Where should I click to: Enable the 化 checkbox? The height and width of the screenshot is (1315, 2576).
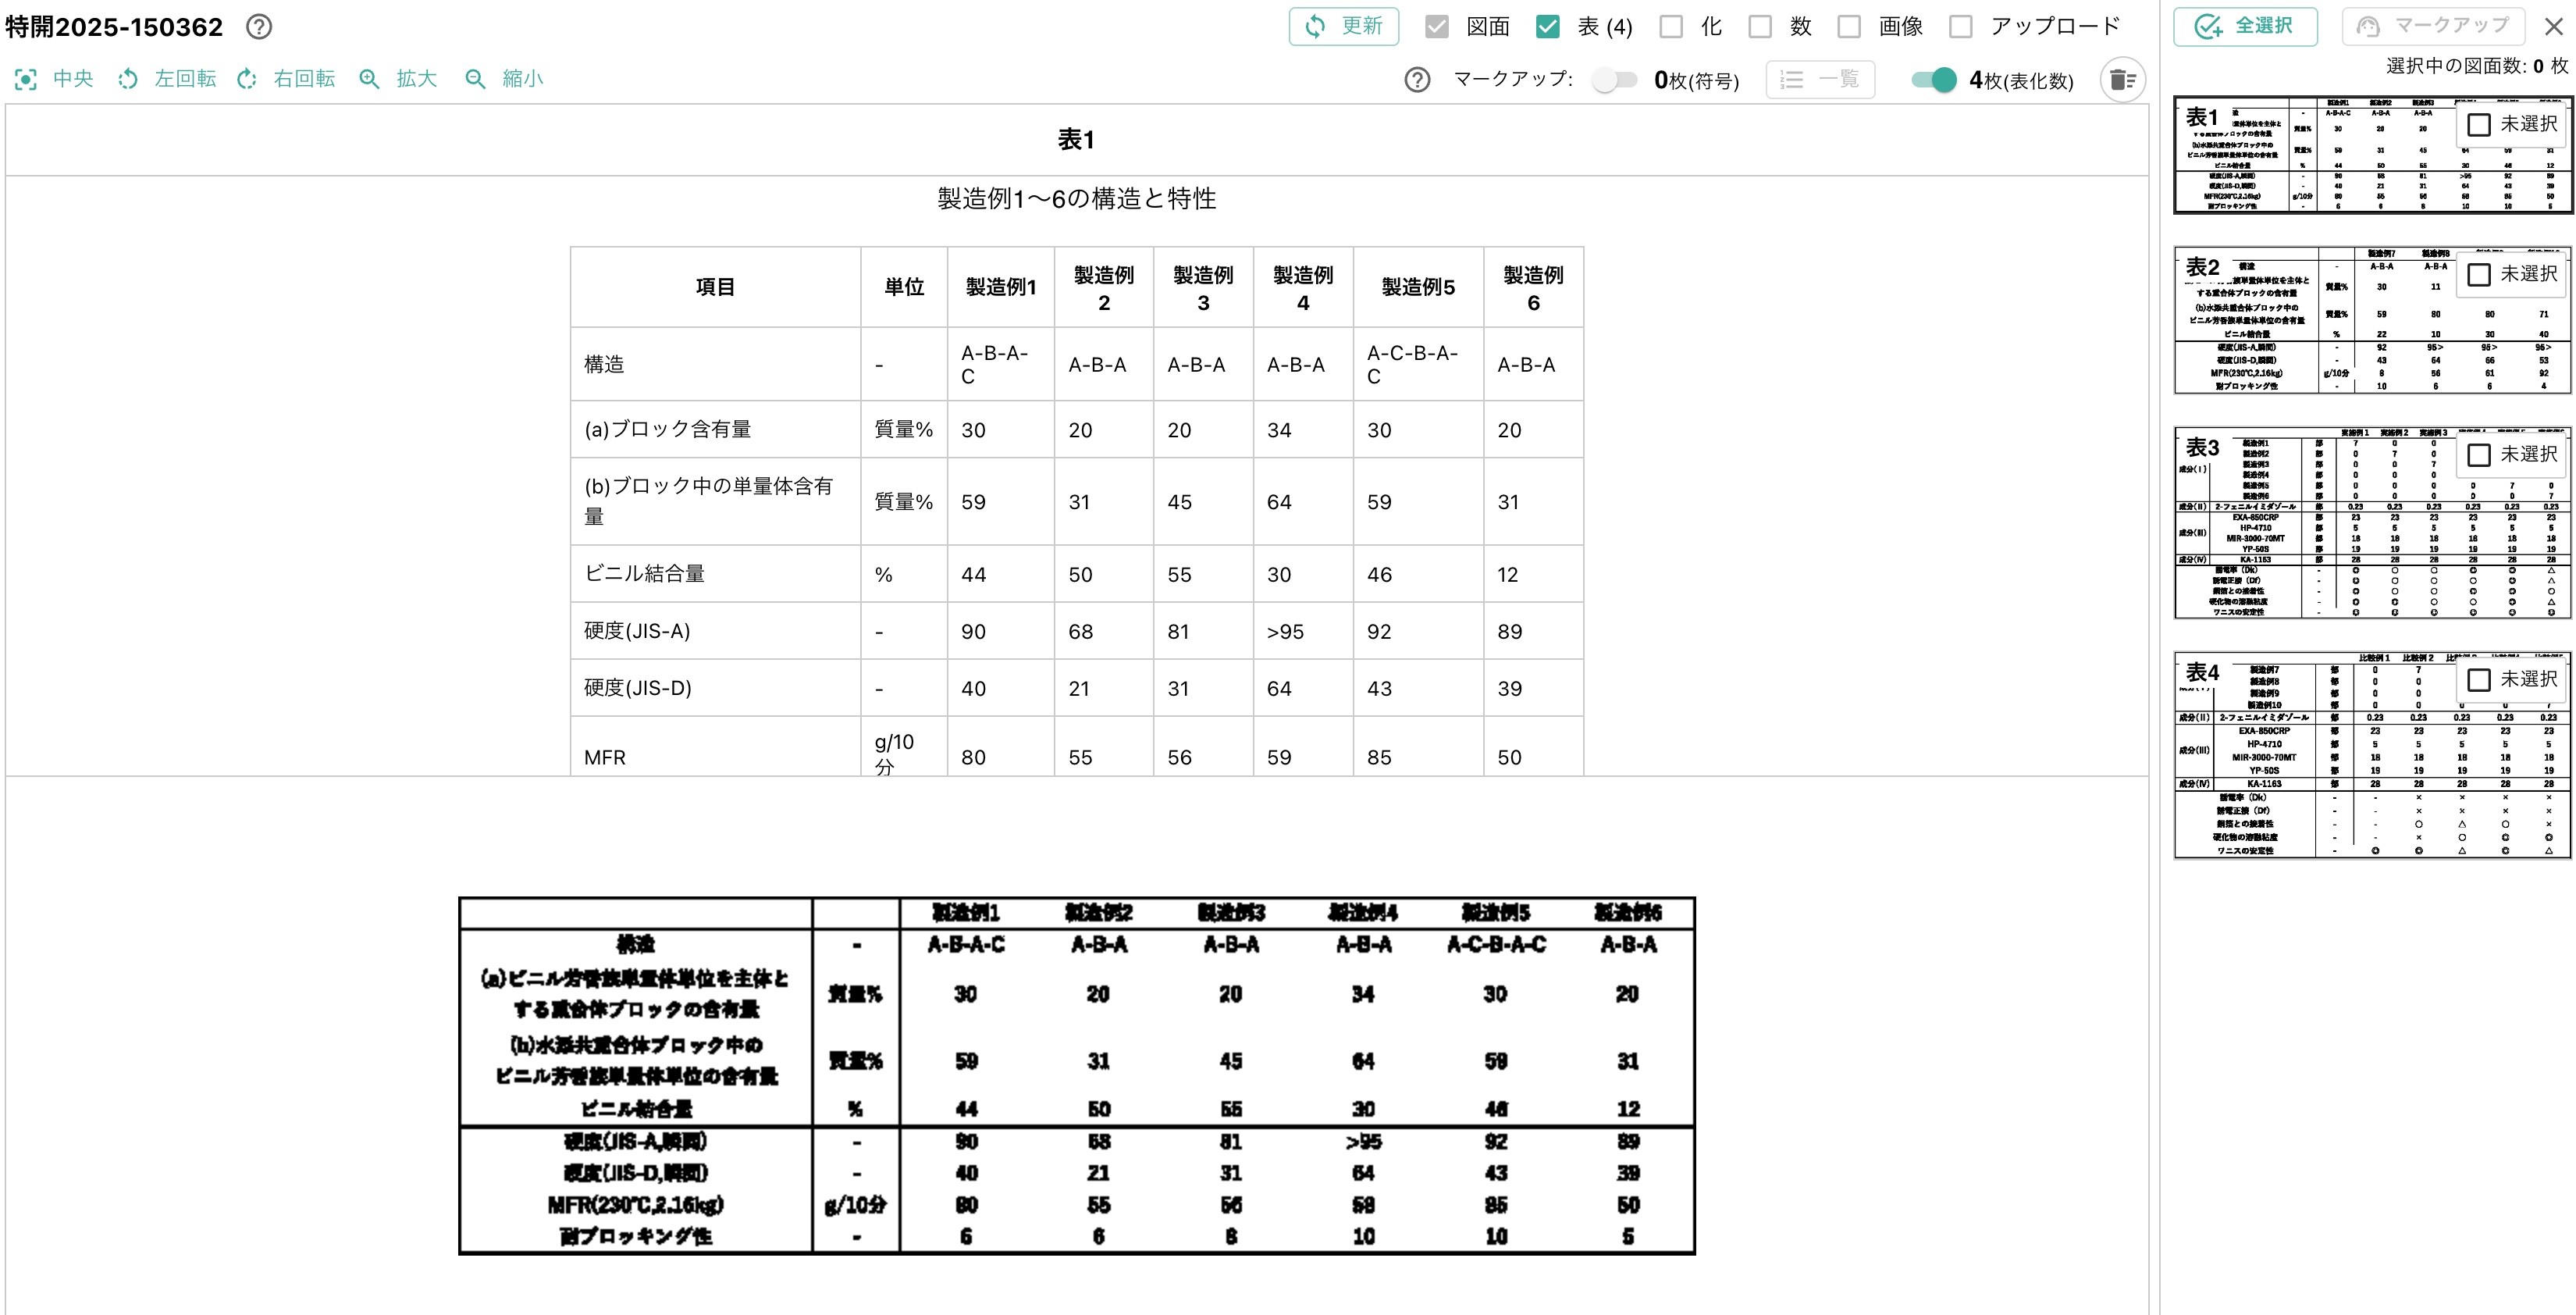(1671, 27)
